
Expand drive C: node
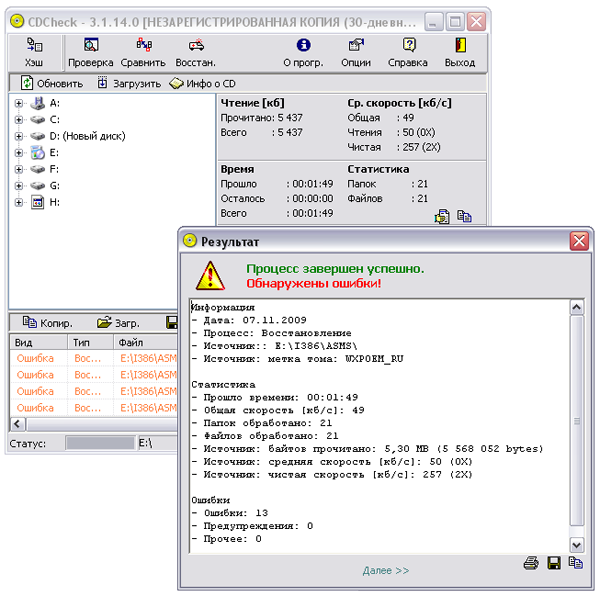(x=18, y=120)
